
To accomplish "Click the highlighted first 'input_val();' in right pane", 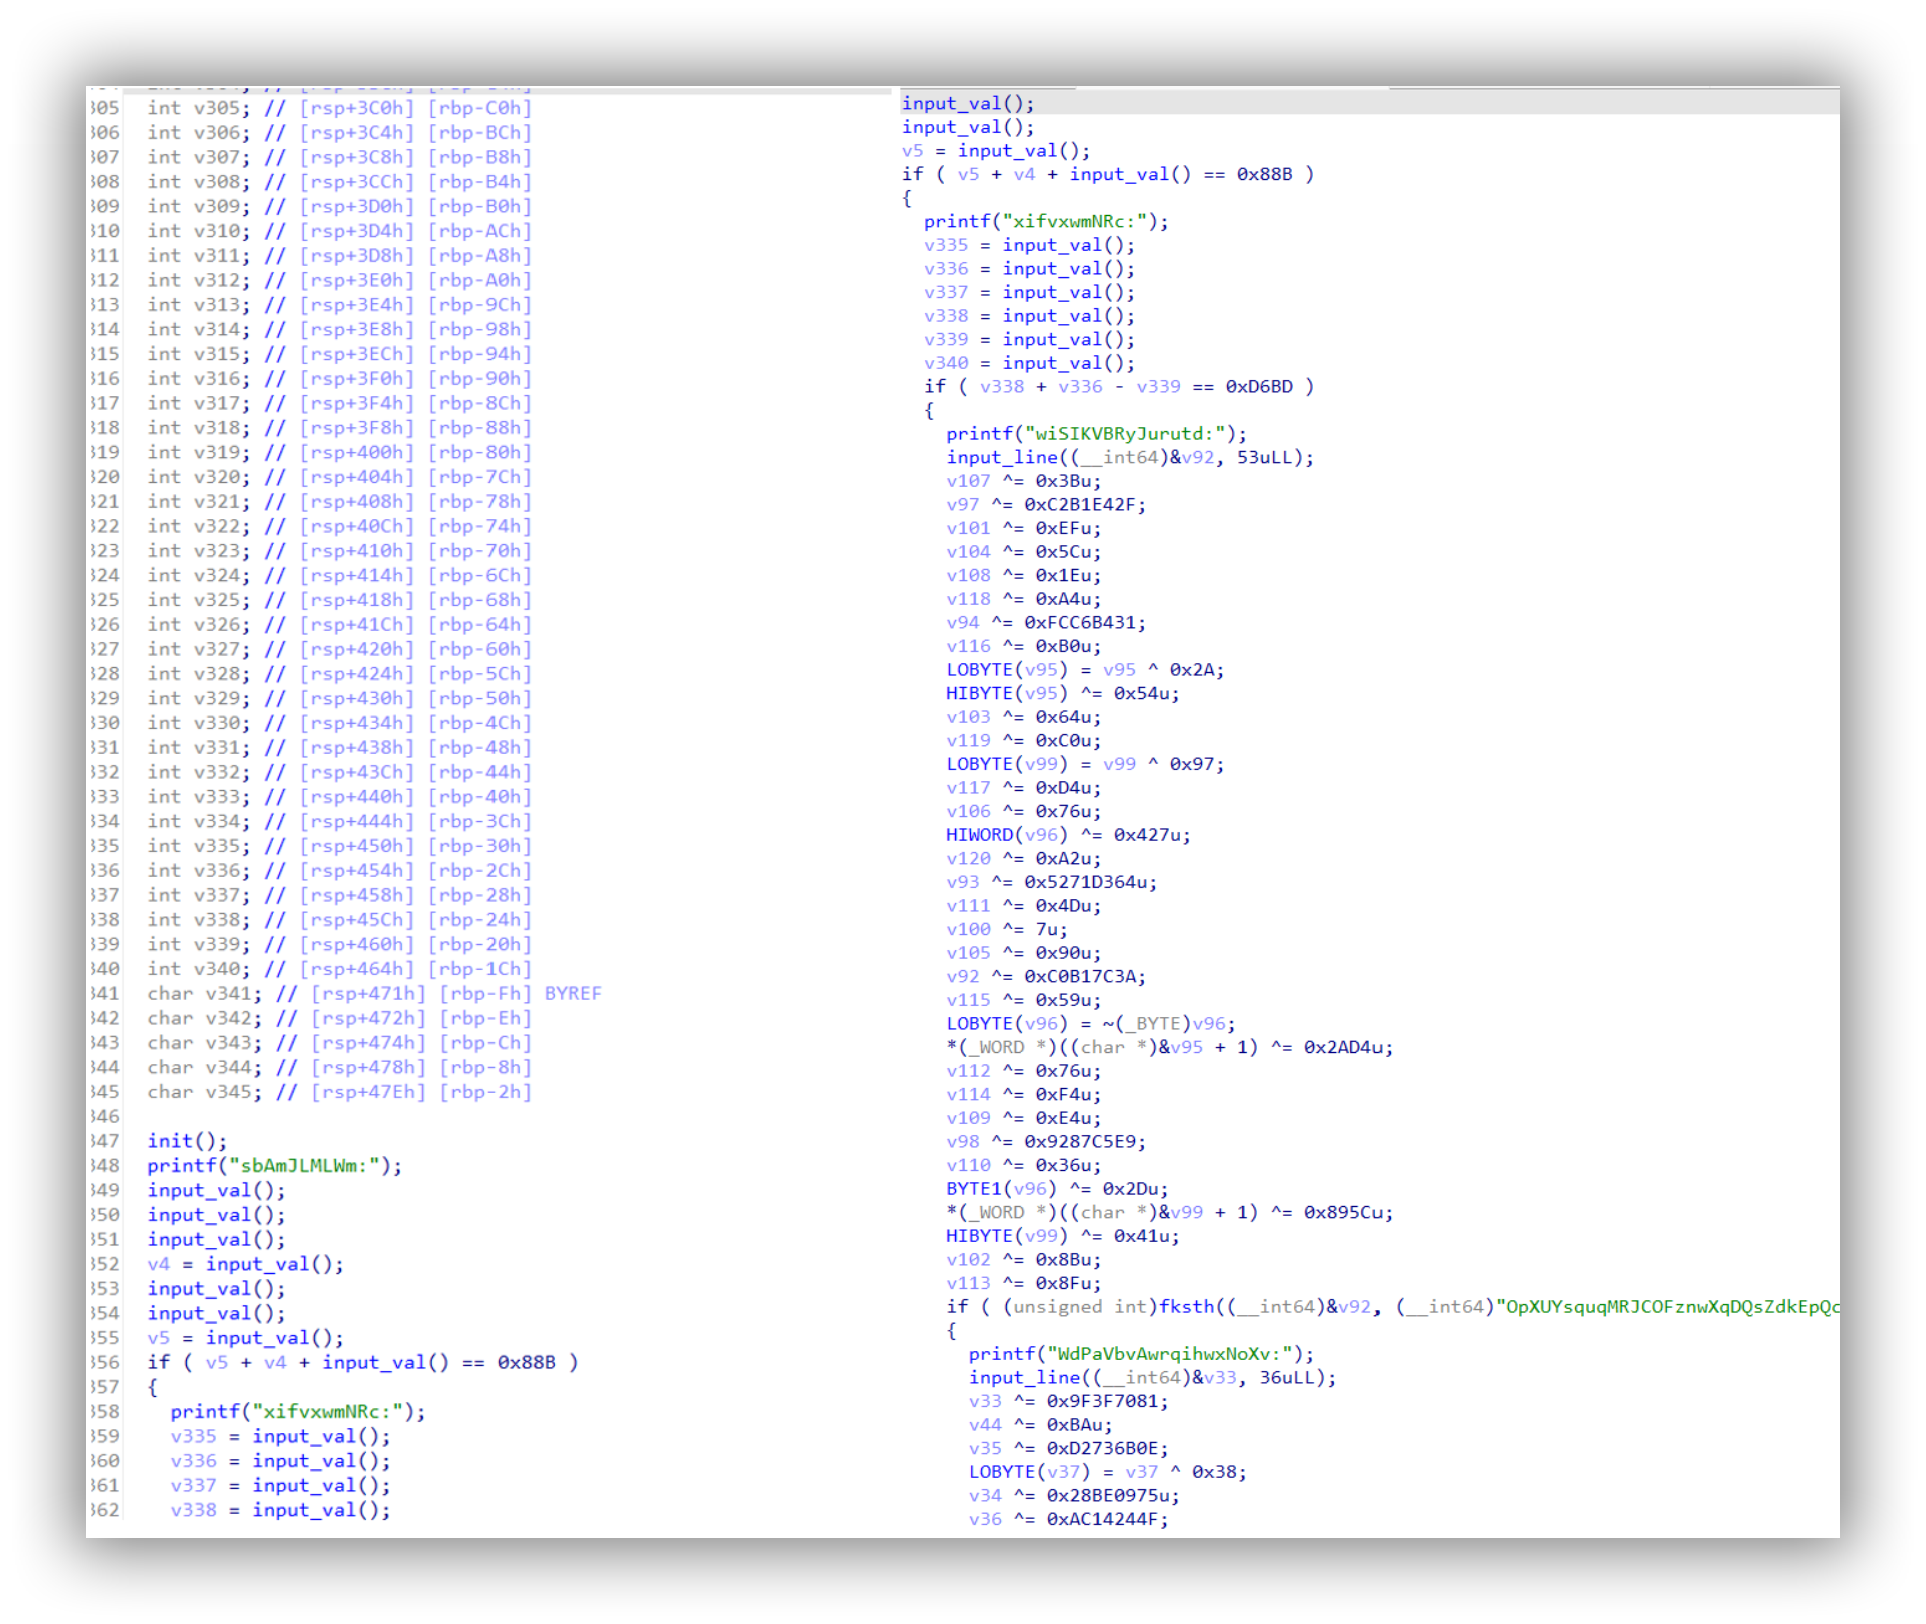I will click(968, 104).
